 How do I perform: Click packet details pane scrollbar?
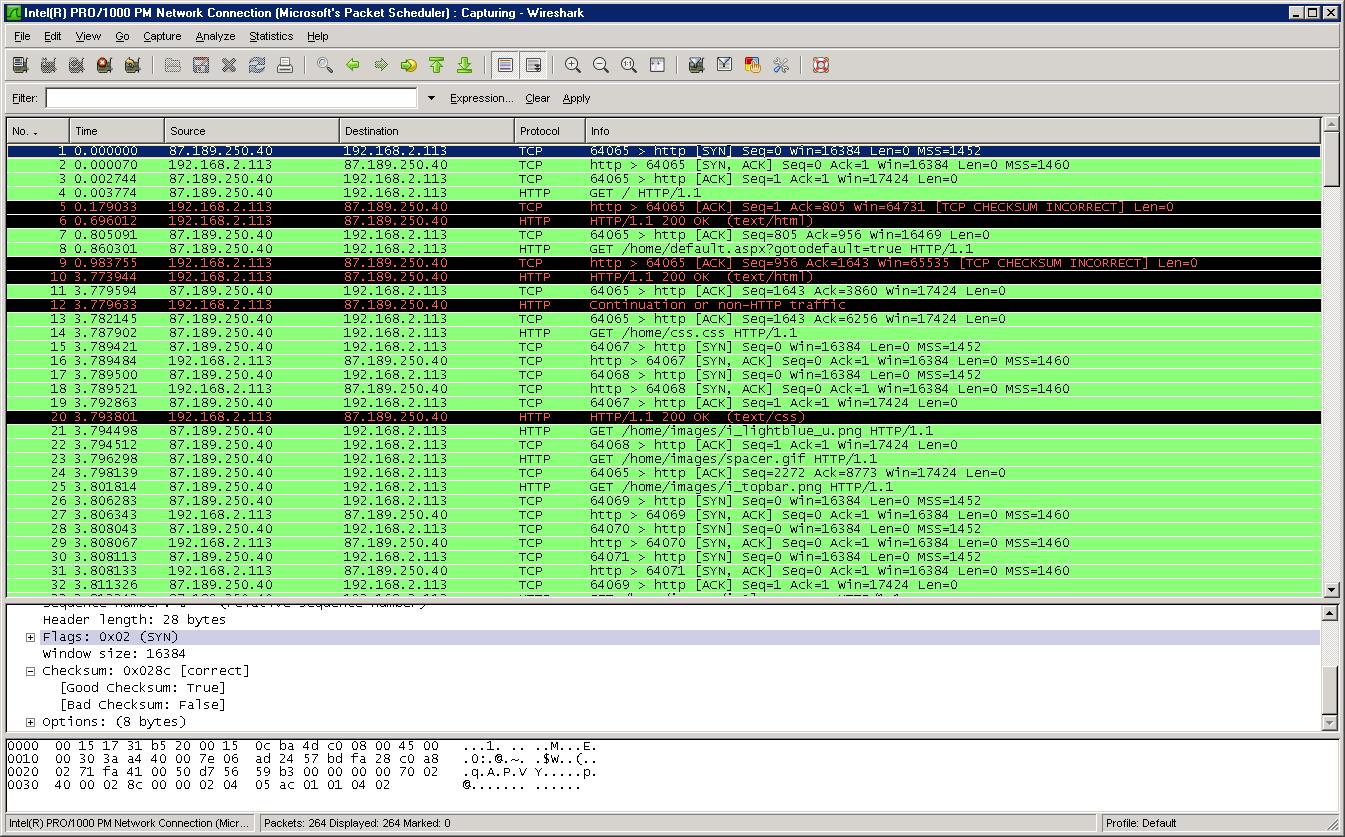pos(1330,668)
